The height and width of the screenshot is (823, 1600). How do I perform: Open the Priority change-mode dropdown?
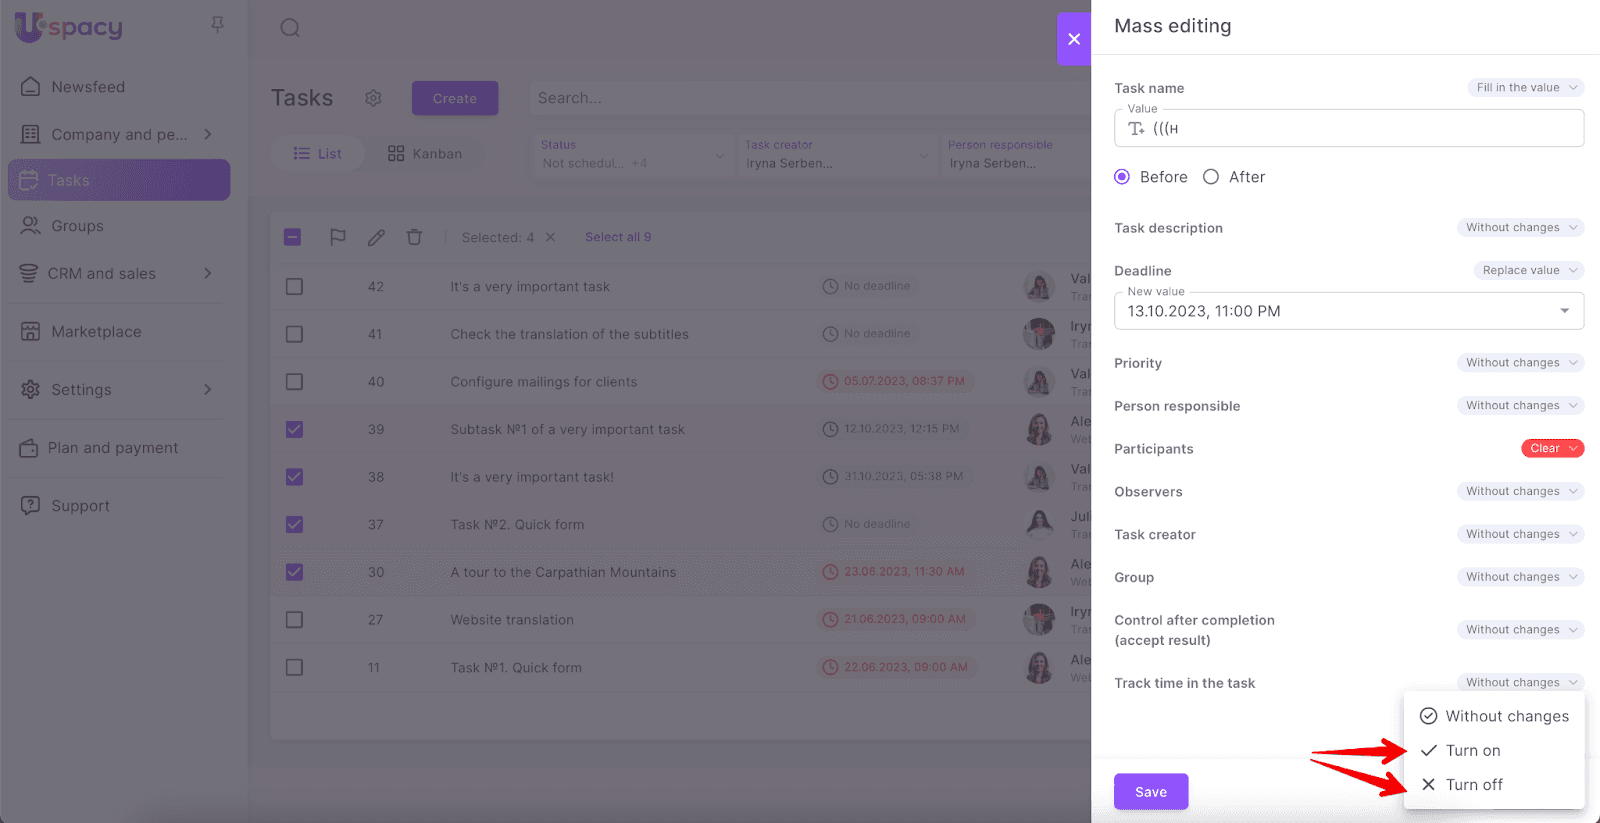(1520, 363)
